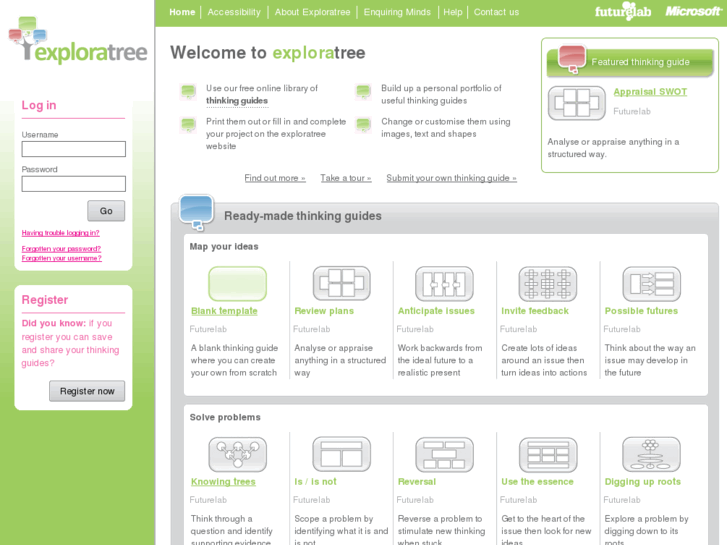Open the Enquiring Minds menu item

[397, 12]
